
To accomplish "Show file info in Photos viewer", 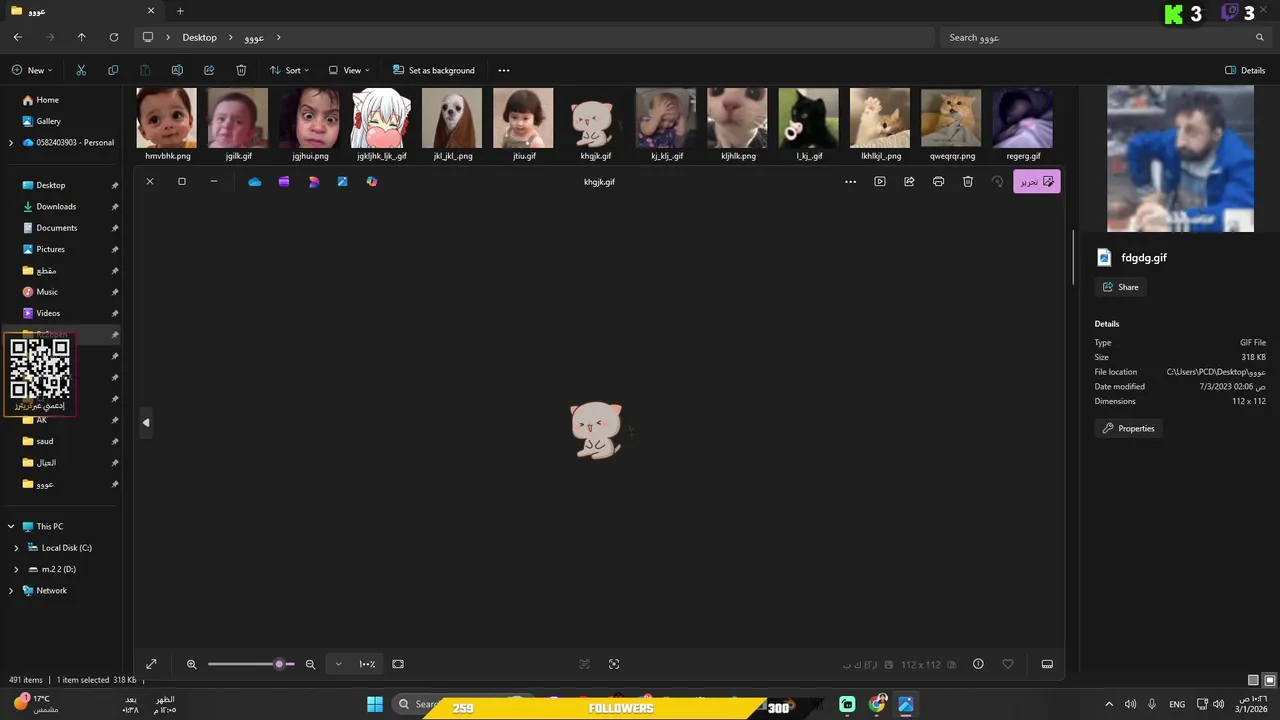I will (978, 664).
